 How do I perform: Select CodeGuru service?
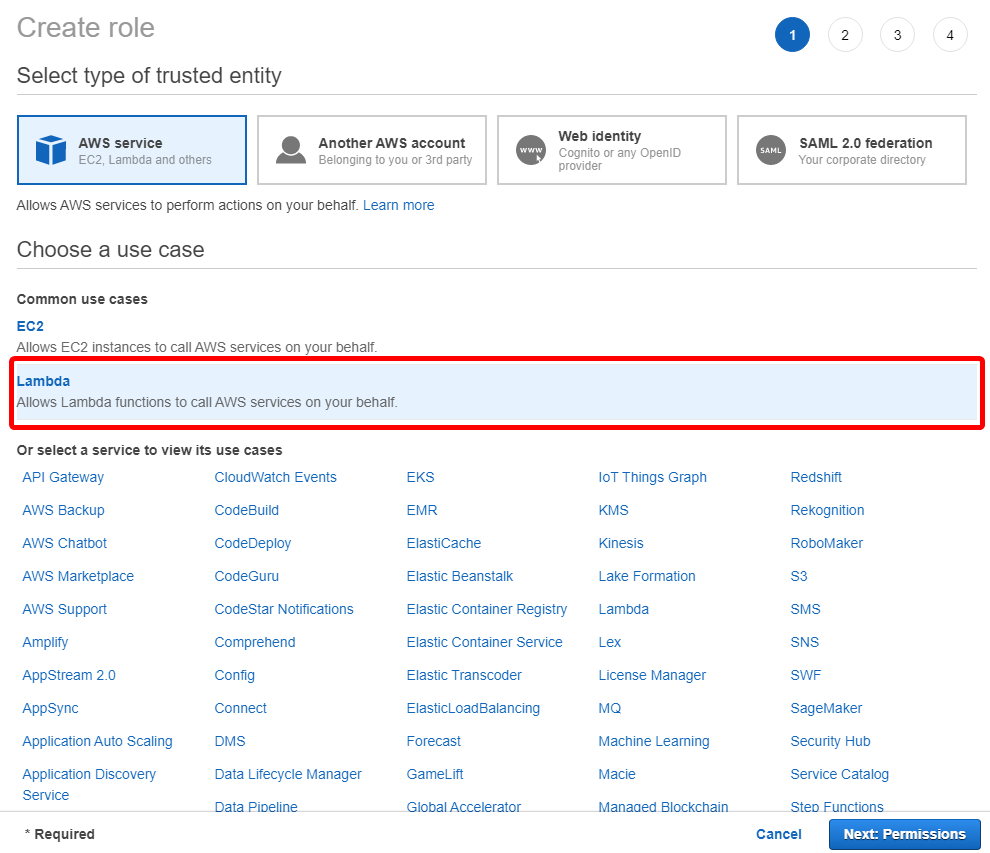(246, 576)
